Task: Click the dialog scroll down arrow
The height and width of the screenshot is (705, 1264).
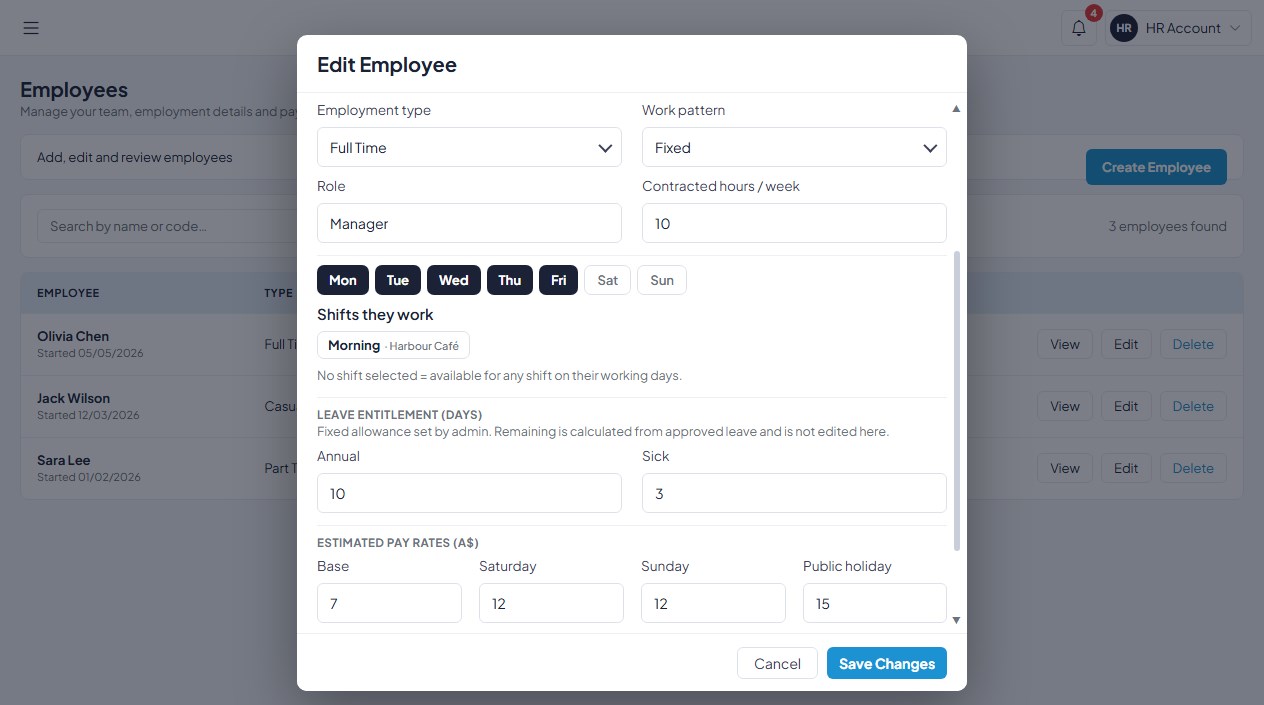Action: [x=956, y=620]
